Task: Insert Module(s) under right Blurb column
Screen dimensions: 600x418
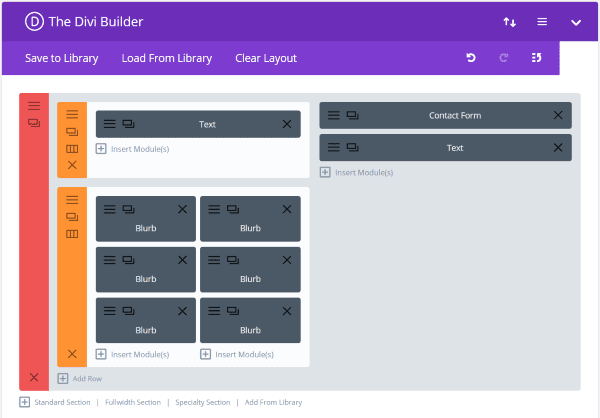Action: coord(237,354)
